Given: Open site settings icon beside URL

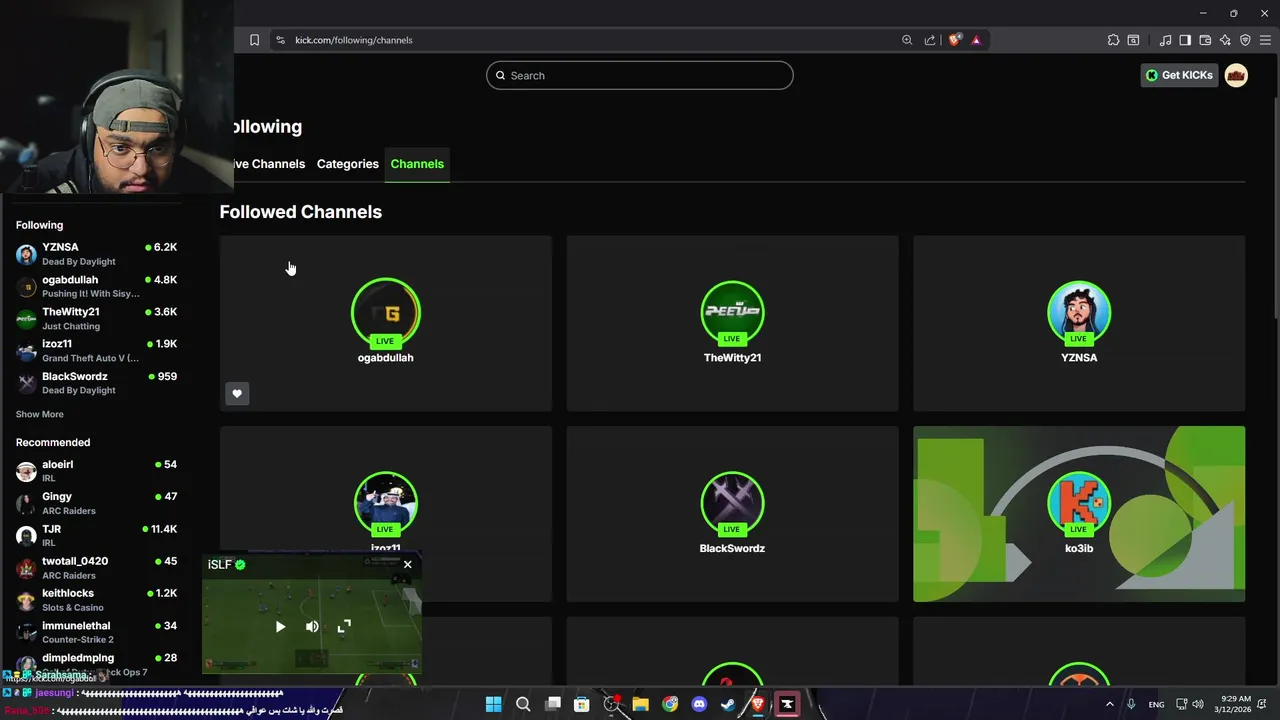Looking at the screenshot, I should click(280, 40).
